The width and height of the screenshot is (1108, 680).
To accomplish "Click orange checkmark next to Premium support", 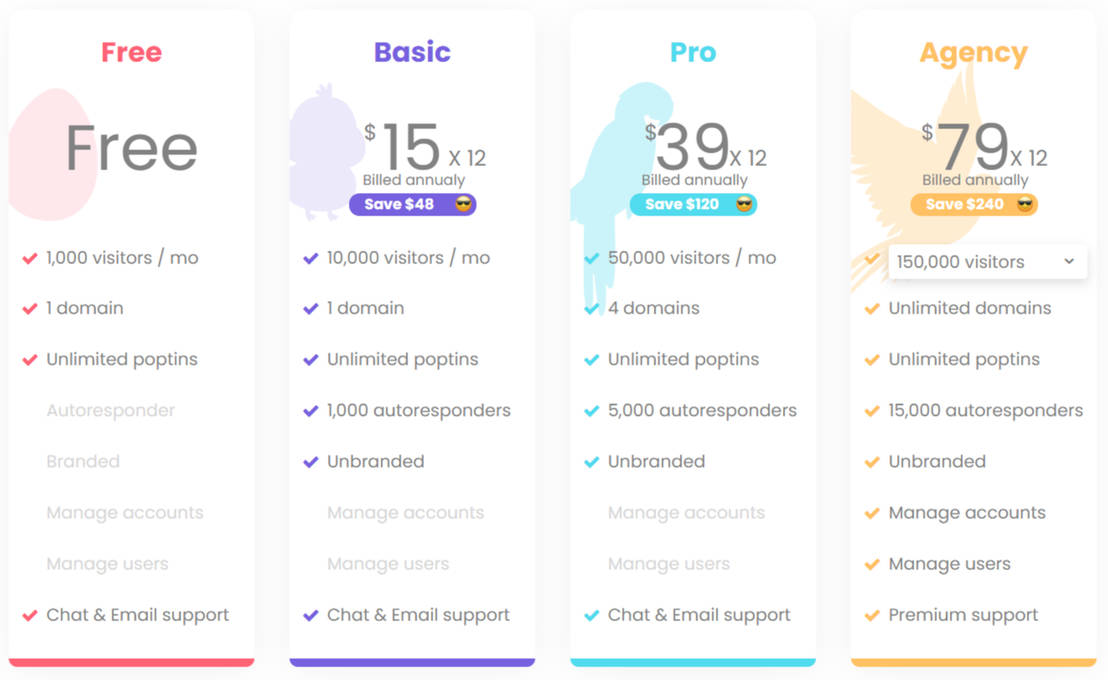I will [872, 616].
